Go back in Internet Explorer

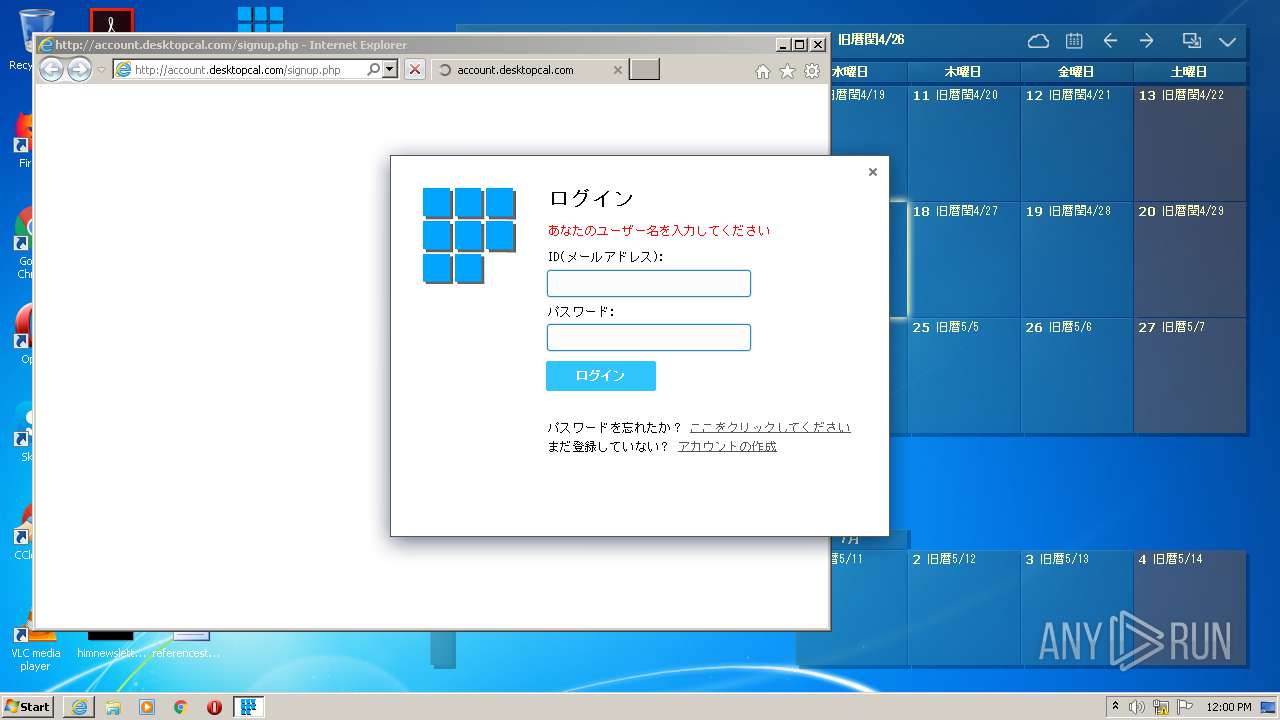tap(51, 69)
